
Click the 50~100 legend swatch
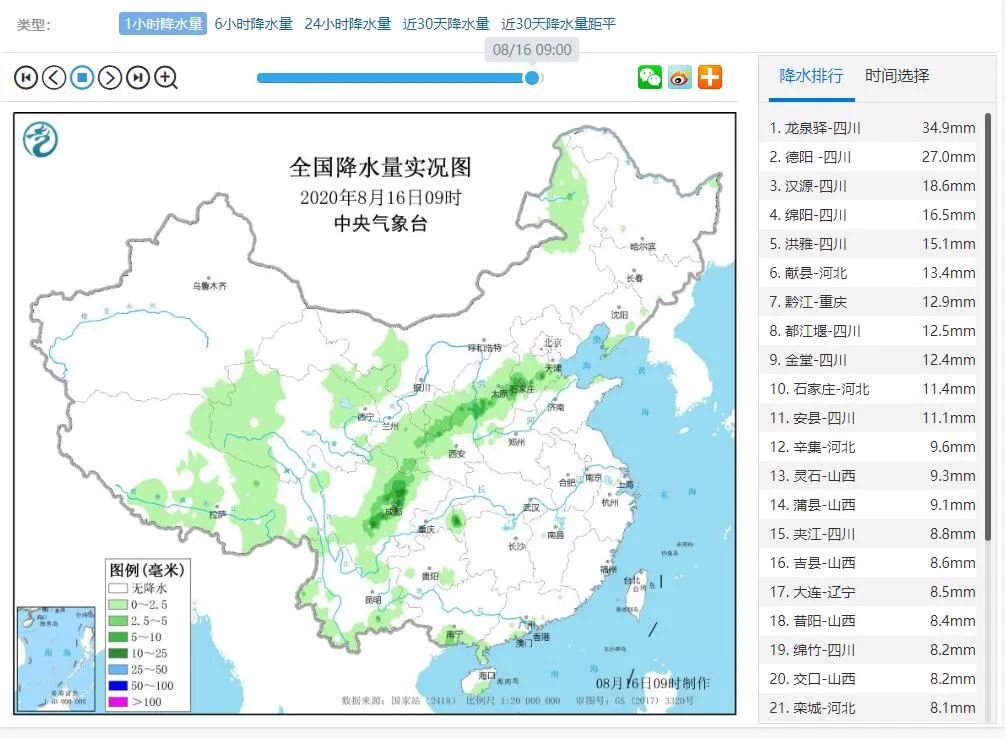tap(118, 686)
